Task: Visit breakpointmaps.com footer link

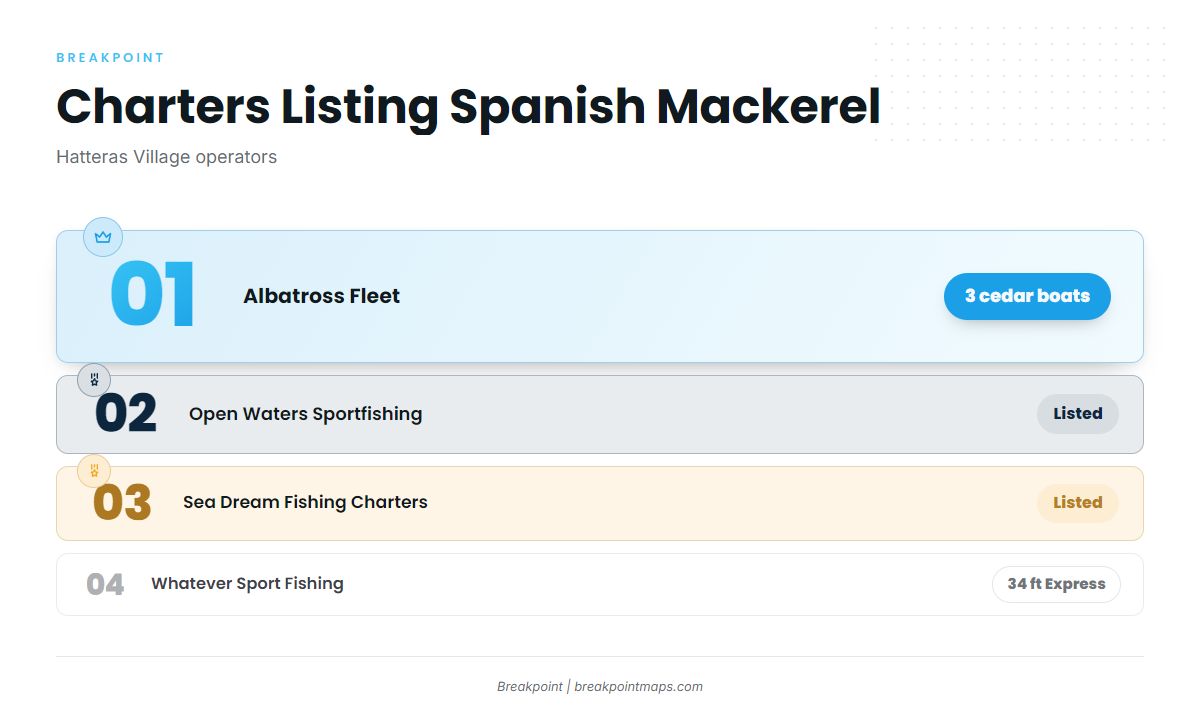Action: click(x=638, y=687)
